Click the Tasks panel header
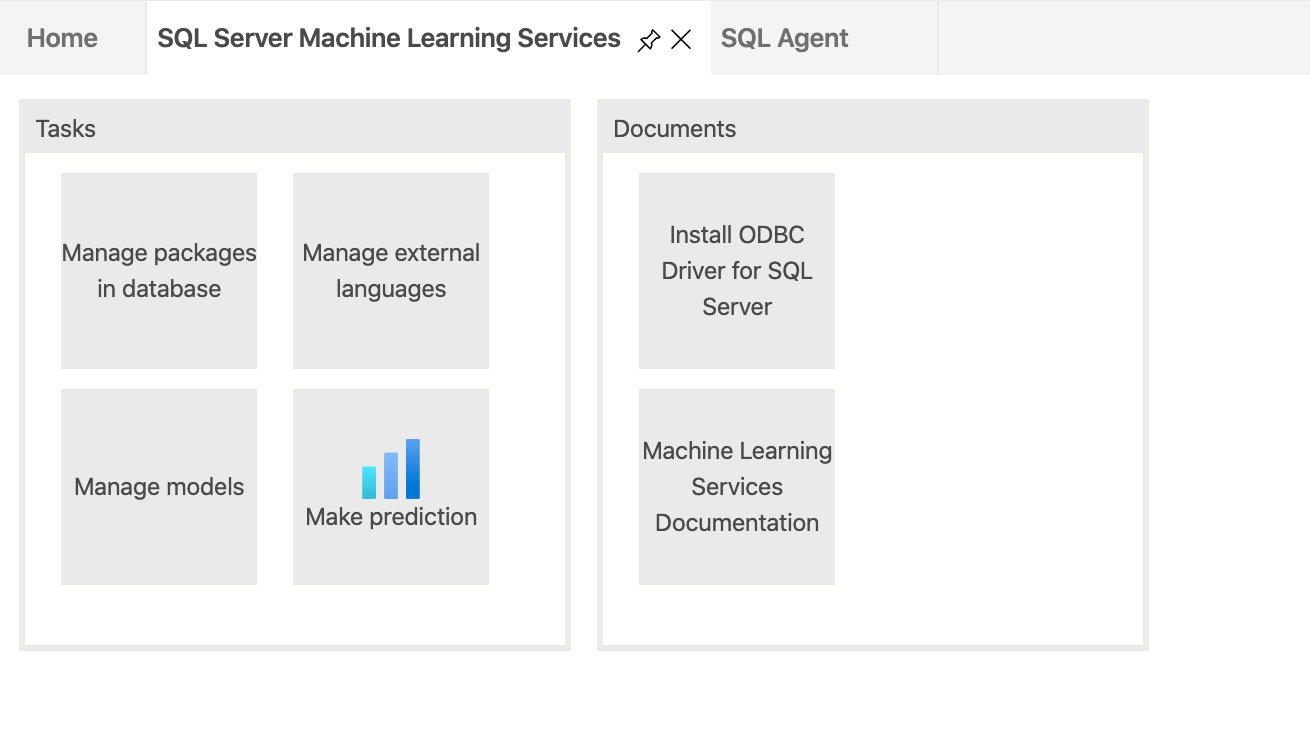1310x729 pixels. 295,128
